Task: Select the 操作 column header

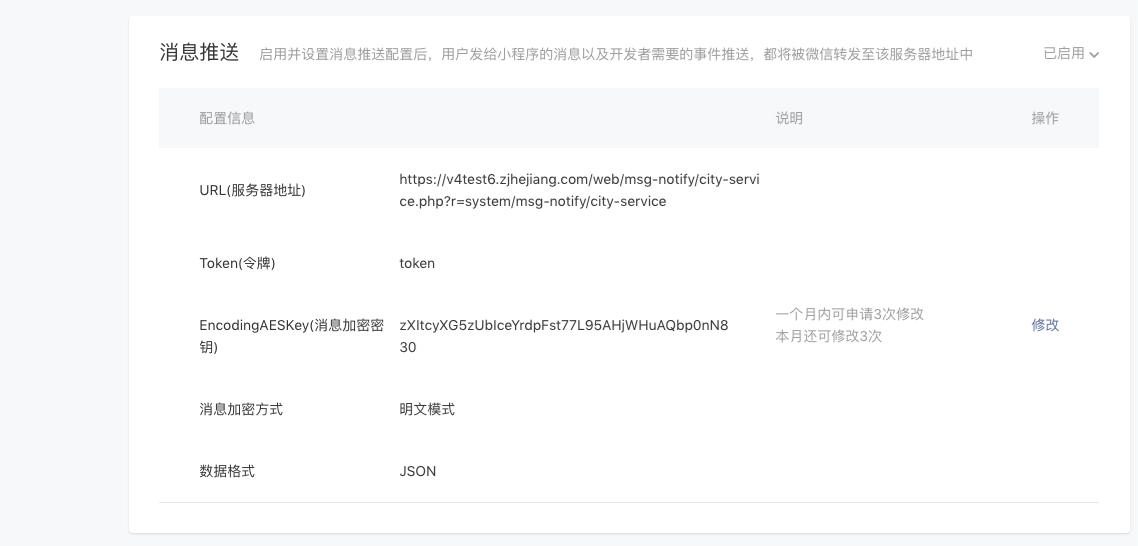Action: [x=1045, y=118]
